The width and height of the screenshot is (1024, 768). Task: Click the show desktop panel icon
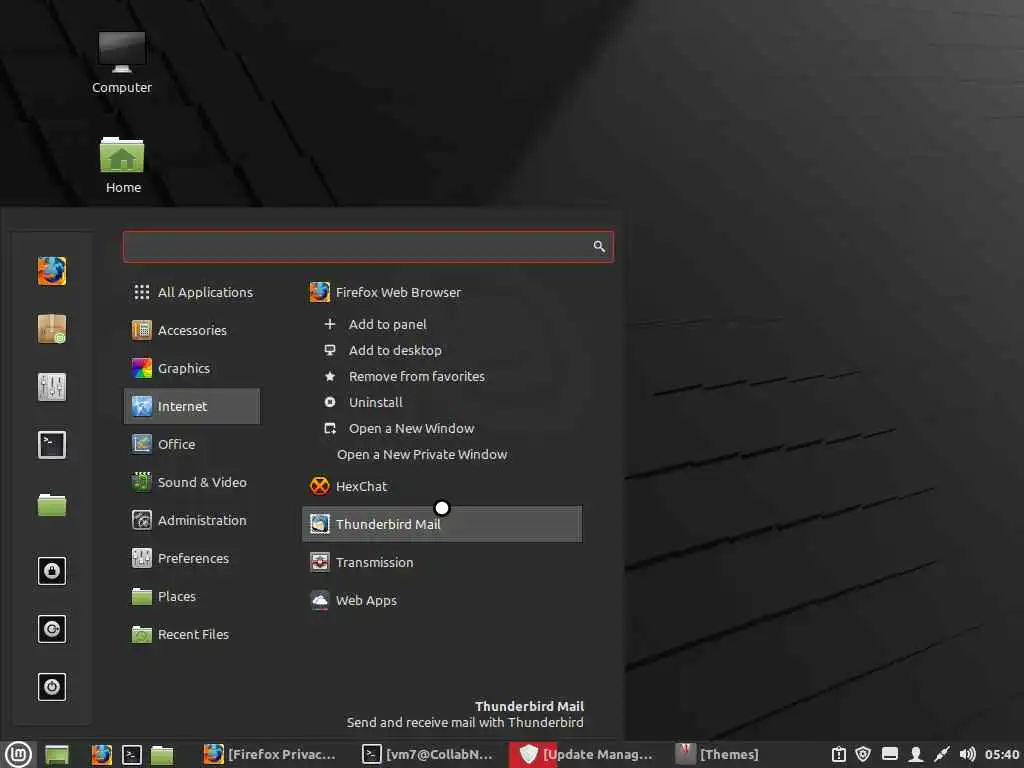[x=57, y=755]
